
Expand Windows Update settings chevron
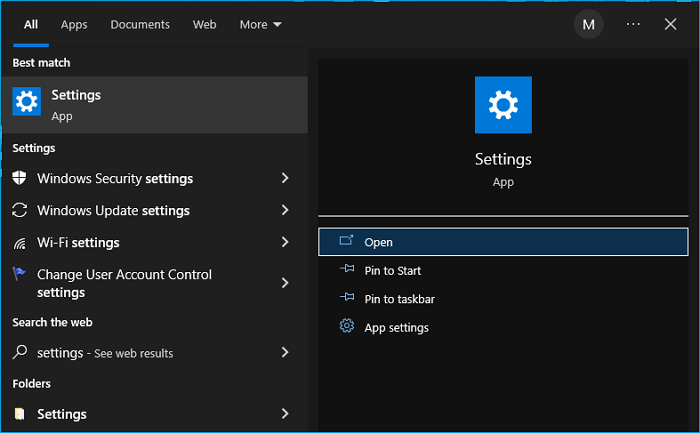pyautogui.click(x=285, y=210)
